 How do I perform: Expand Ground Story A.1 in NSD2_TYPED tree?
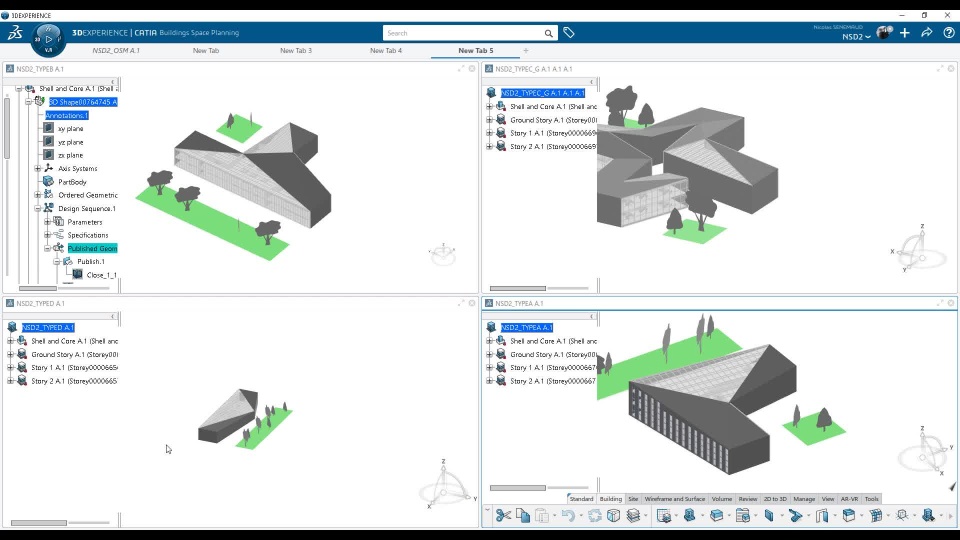10,354
